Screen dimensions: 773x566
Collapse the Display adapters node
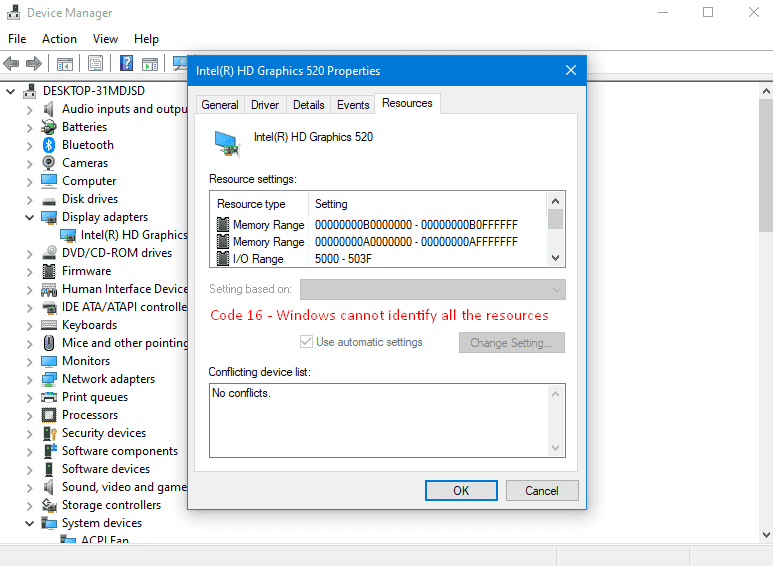pos(30,217)
